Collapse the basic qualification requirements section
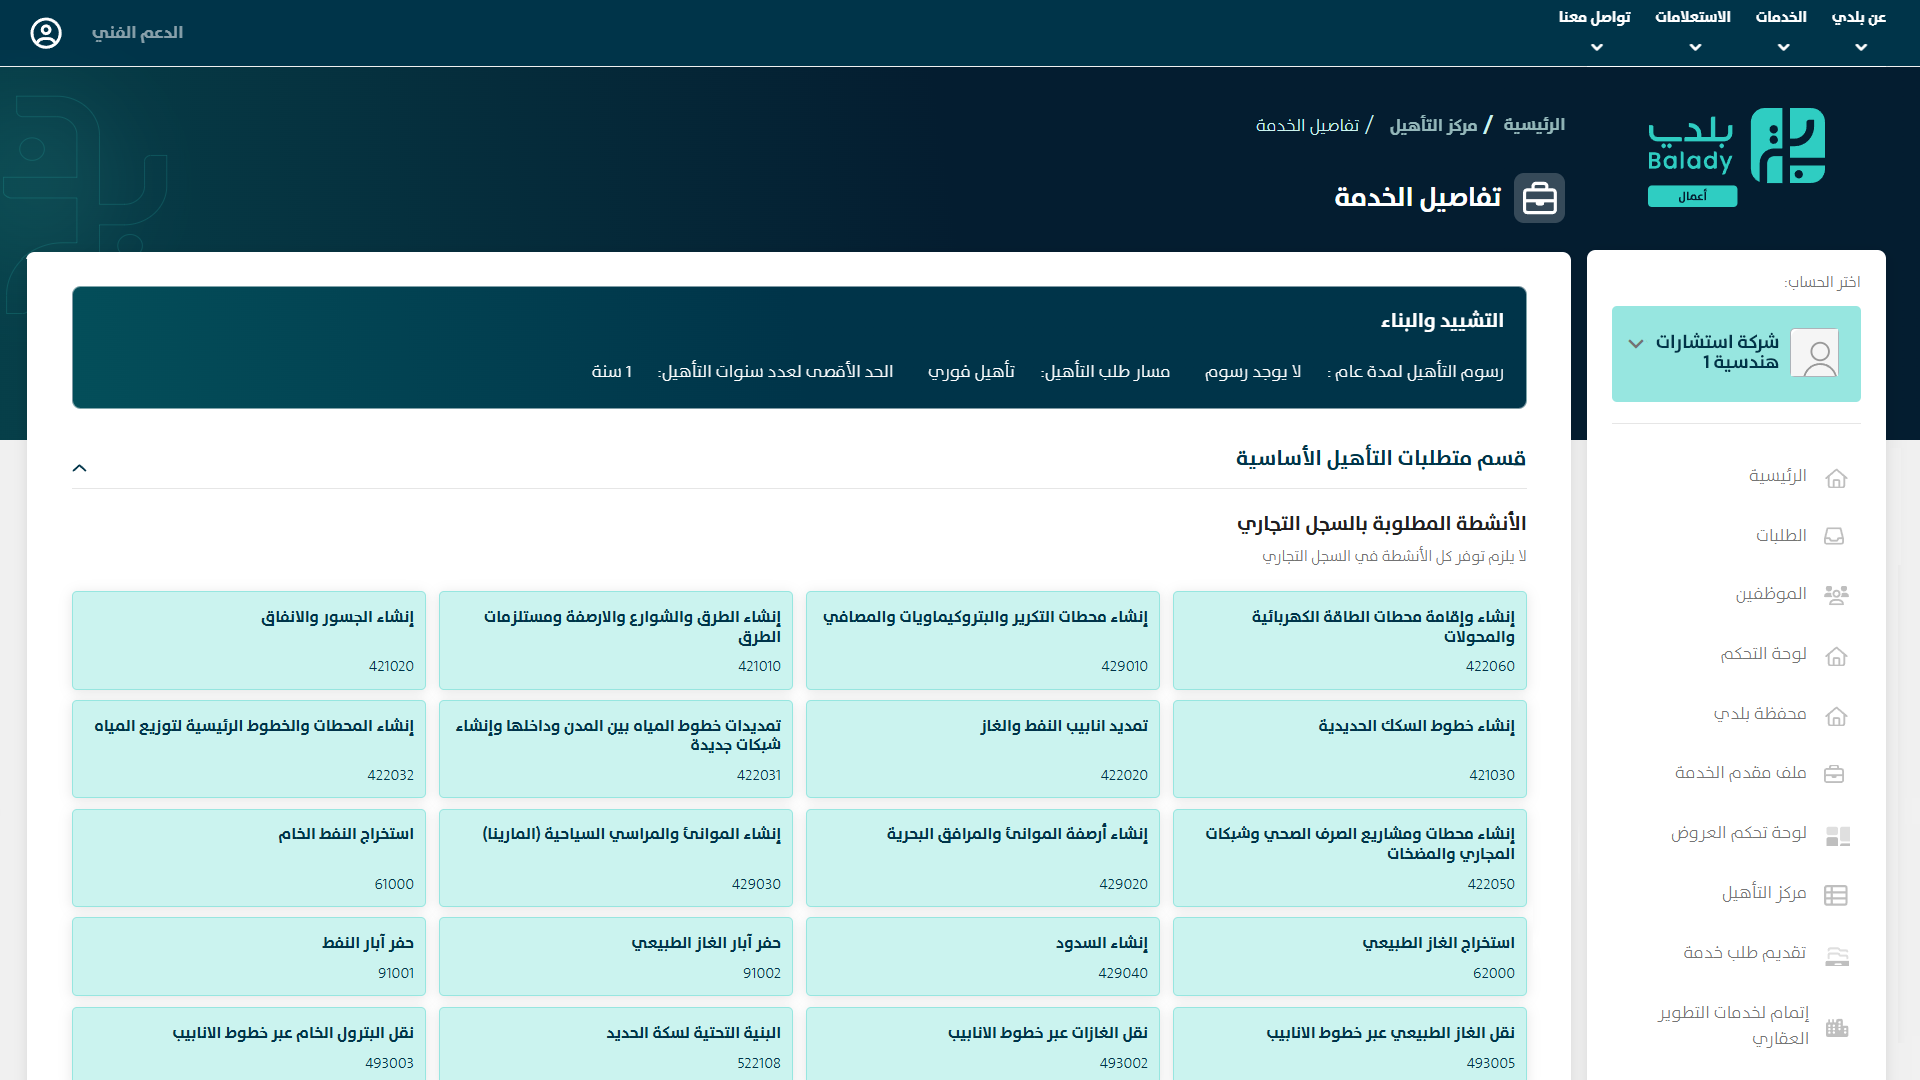The image size is (1920, 1080). (80, 467)
